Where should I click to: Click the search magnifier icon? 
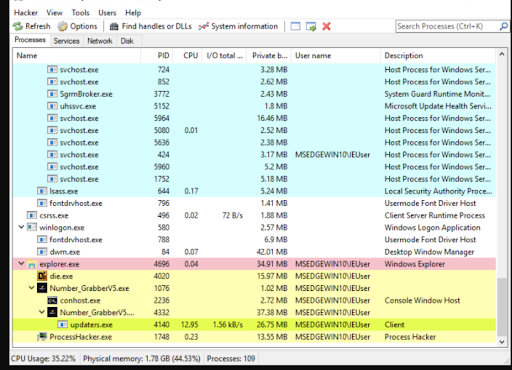[x=504, y=26]
